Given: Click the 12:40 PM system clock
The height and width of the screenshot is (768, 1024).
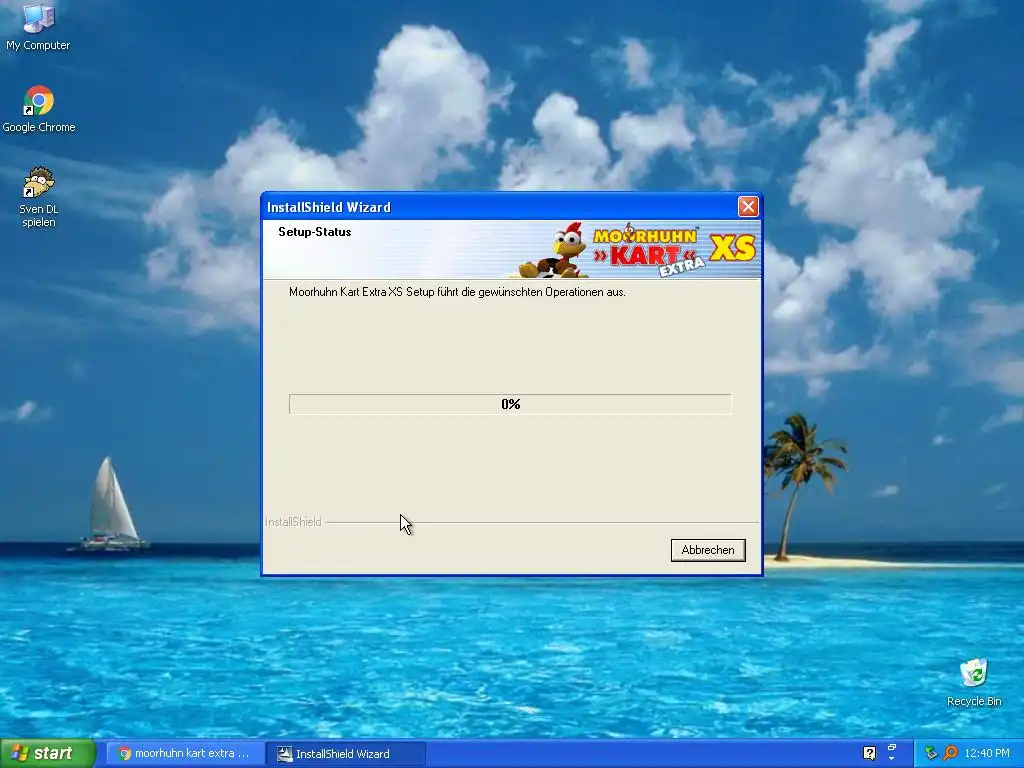Looking at the screenshot, I should coord(987,753).
